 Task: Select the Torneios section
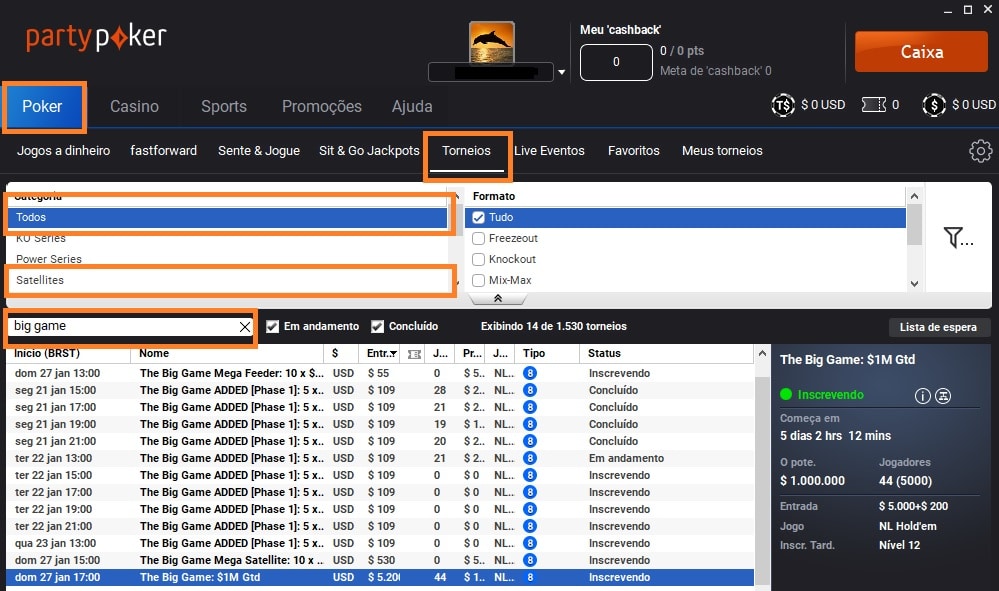click(x=466, y=151)
